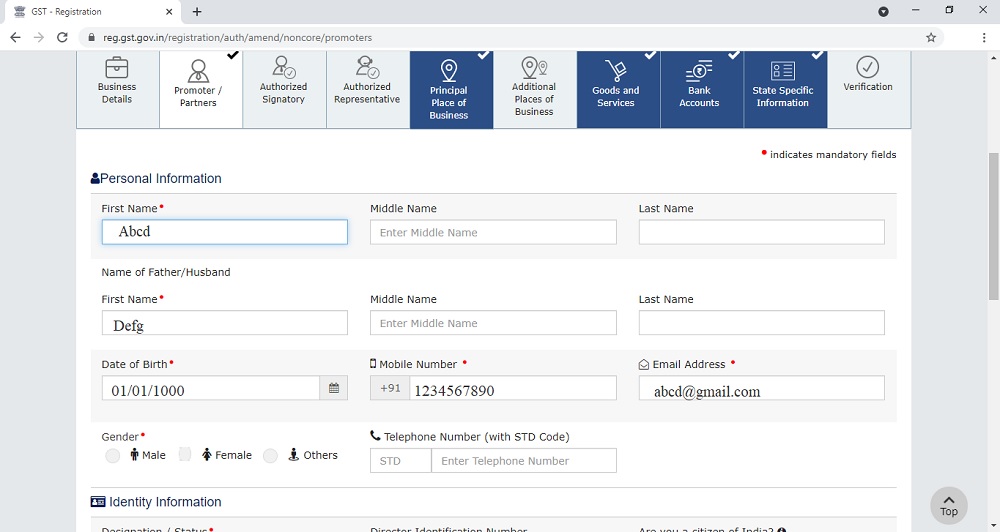The width and height of the screenshot is (1000, 532).
Task: Click Father/Husband Last Name field
Action: tap(761, 323)
